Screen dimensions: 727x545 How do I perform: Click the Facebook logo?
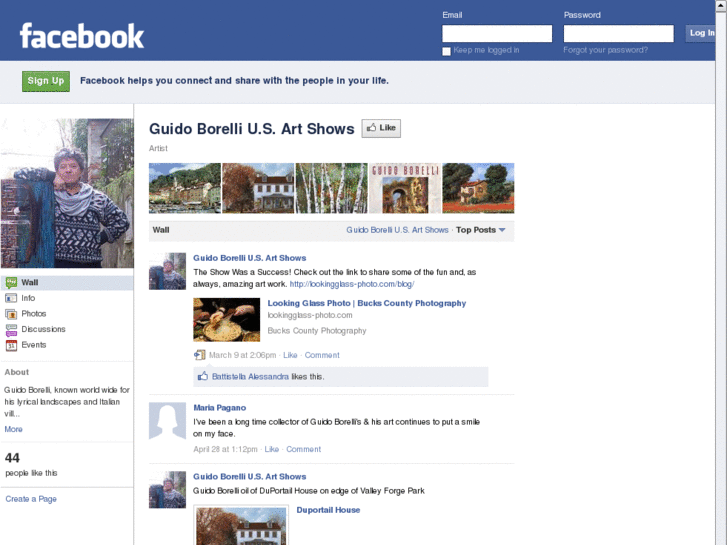point(82,36)
